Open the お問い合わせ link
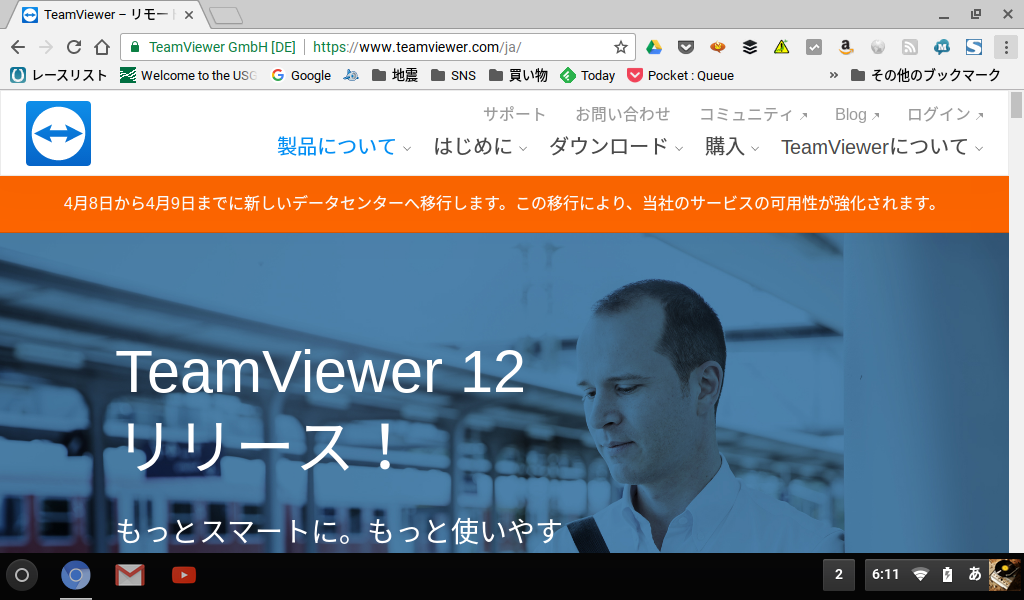This screenshot has height=600, width=1024. point(622,114)
